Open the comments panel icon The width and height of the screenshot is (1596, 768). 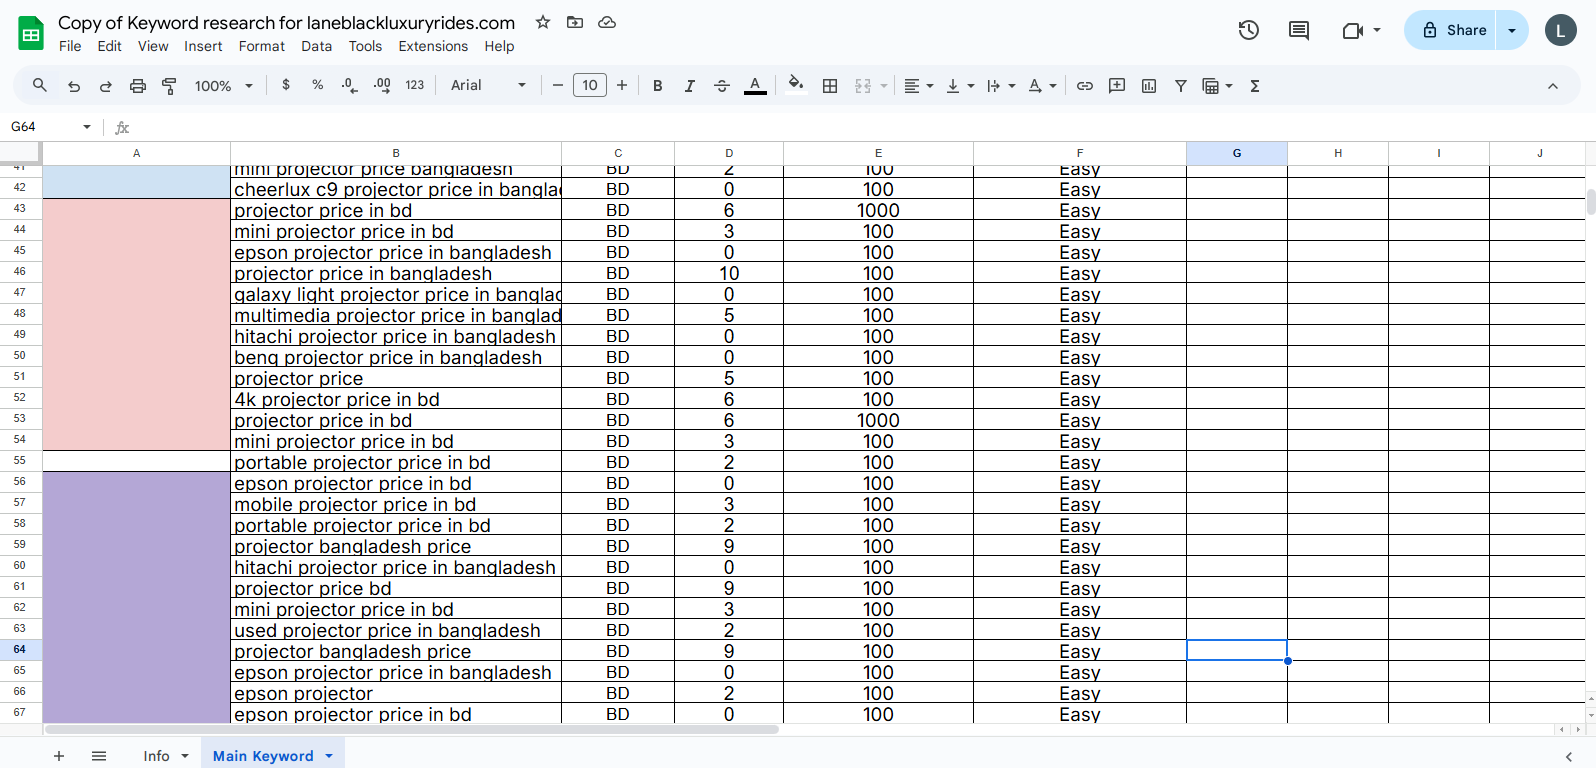pos(1298,30)
